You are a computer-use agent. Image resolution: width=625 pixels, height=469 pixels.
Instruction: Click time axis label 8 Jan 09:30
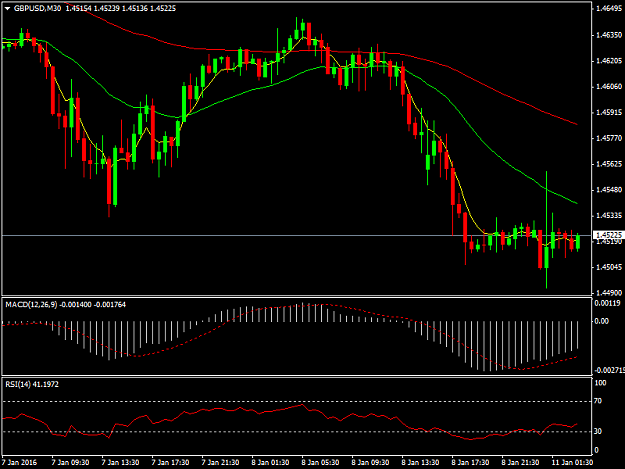[370, 463]
